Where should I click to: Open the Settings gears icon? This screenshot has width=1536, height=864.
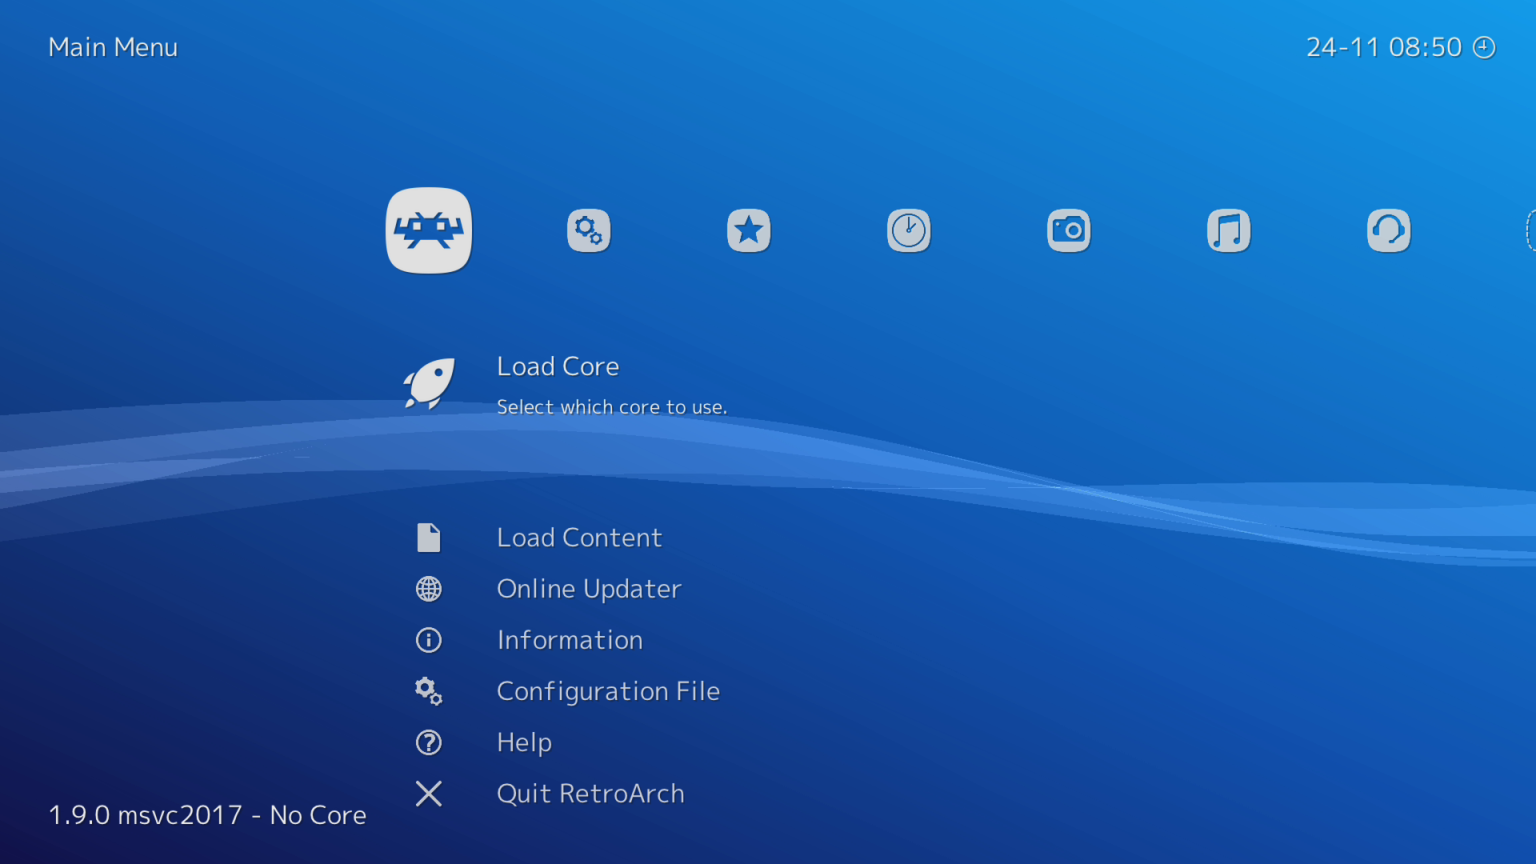pyautogui.click(x=588, y=230)
